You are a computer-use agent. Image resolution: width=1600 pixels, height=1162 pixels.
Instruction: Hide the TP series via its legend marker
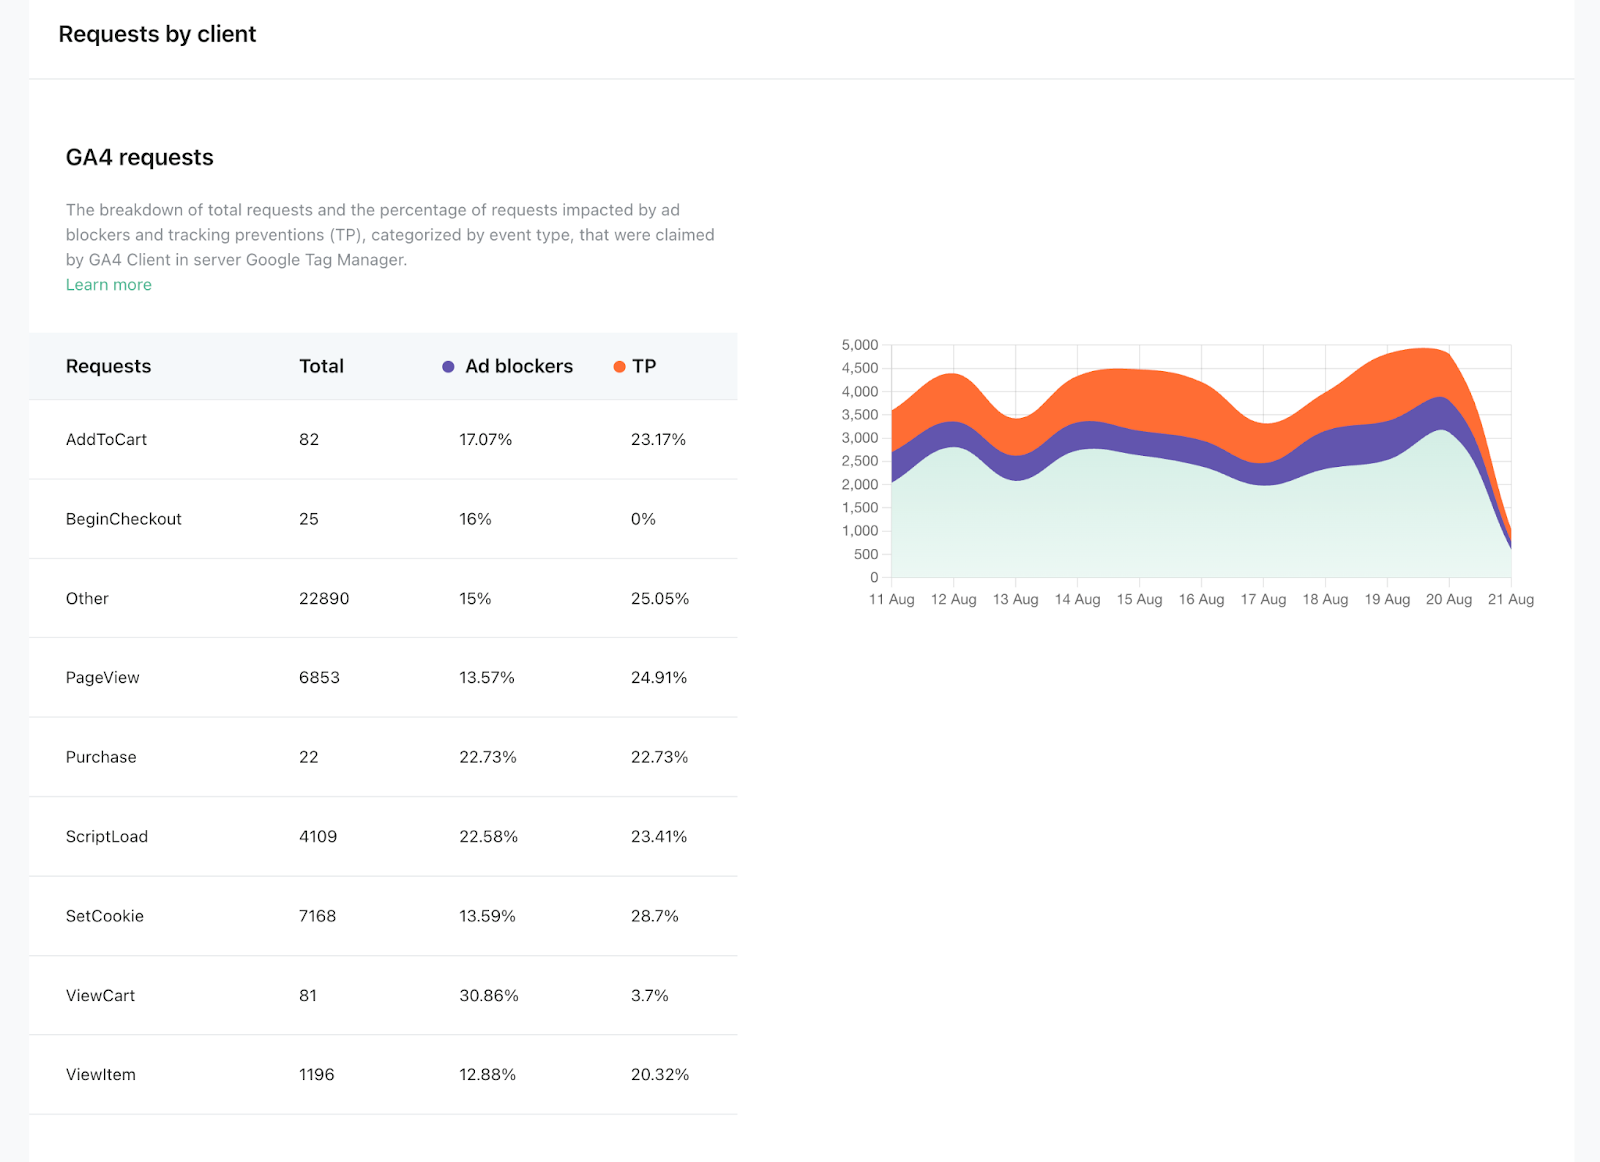pyautogui.click(x=619, y=366)
